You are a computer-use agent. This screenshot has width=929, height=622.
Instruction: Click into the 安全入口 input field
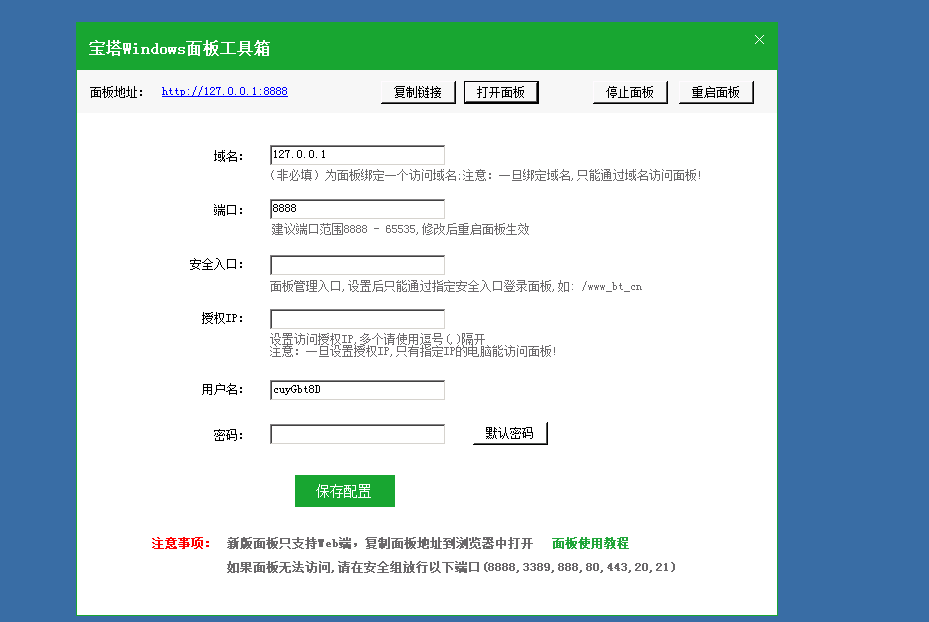point(357,265)
